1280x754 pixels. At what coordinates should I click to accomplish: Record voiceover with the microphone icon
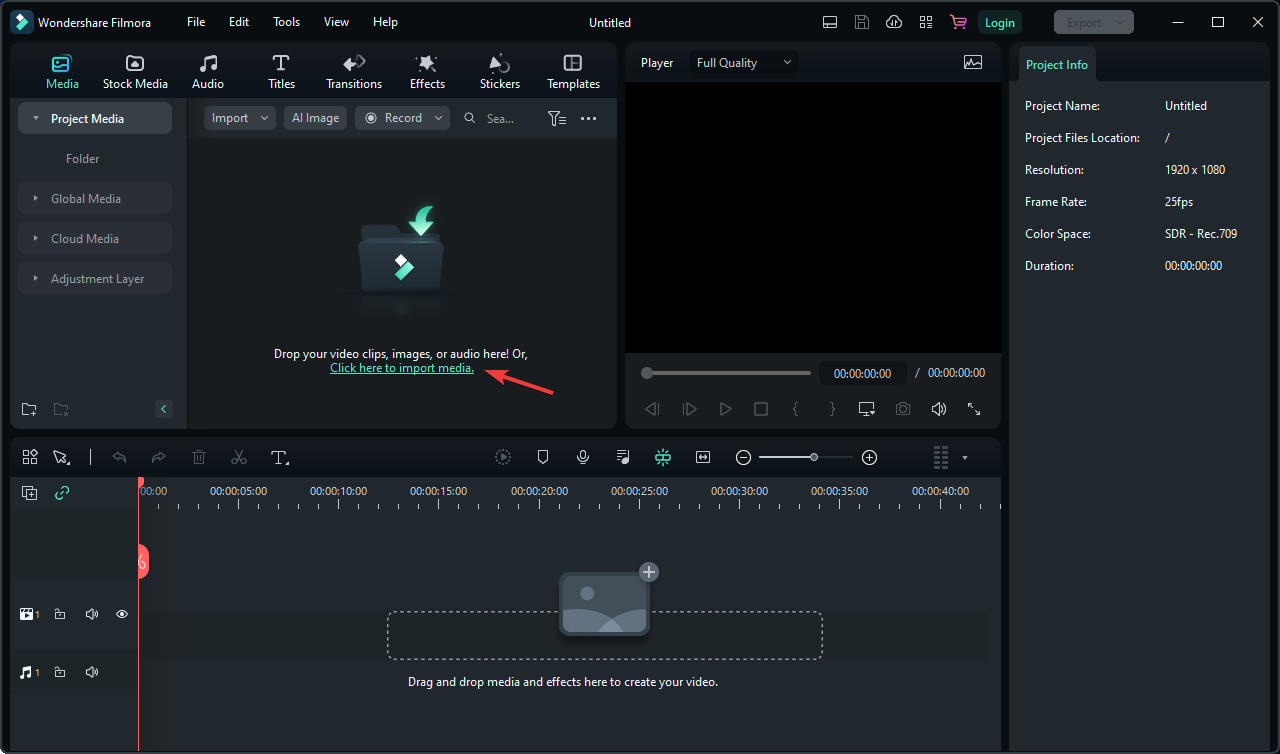[583, 457]
